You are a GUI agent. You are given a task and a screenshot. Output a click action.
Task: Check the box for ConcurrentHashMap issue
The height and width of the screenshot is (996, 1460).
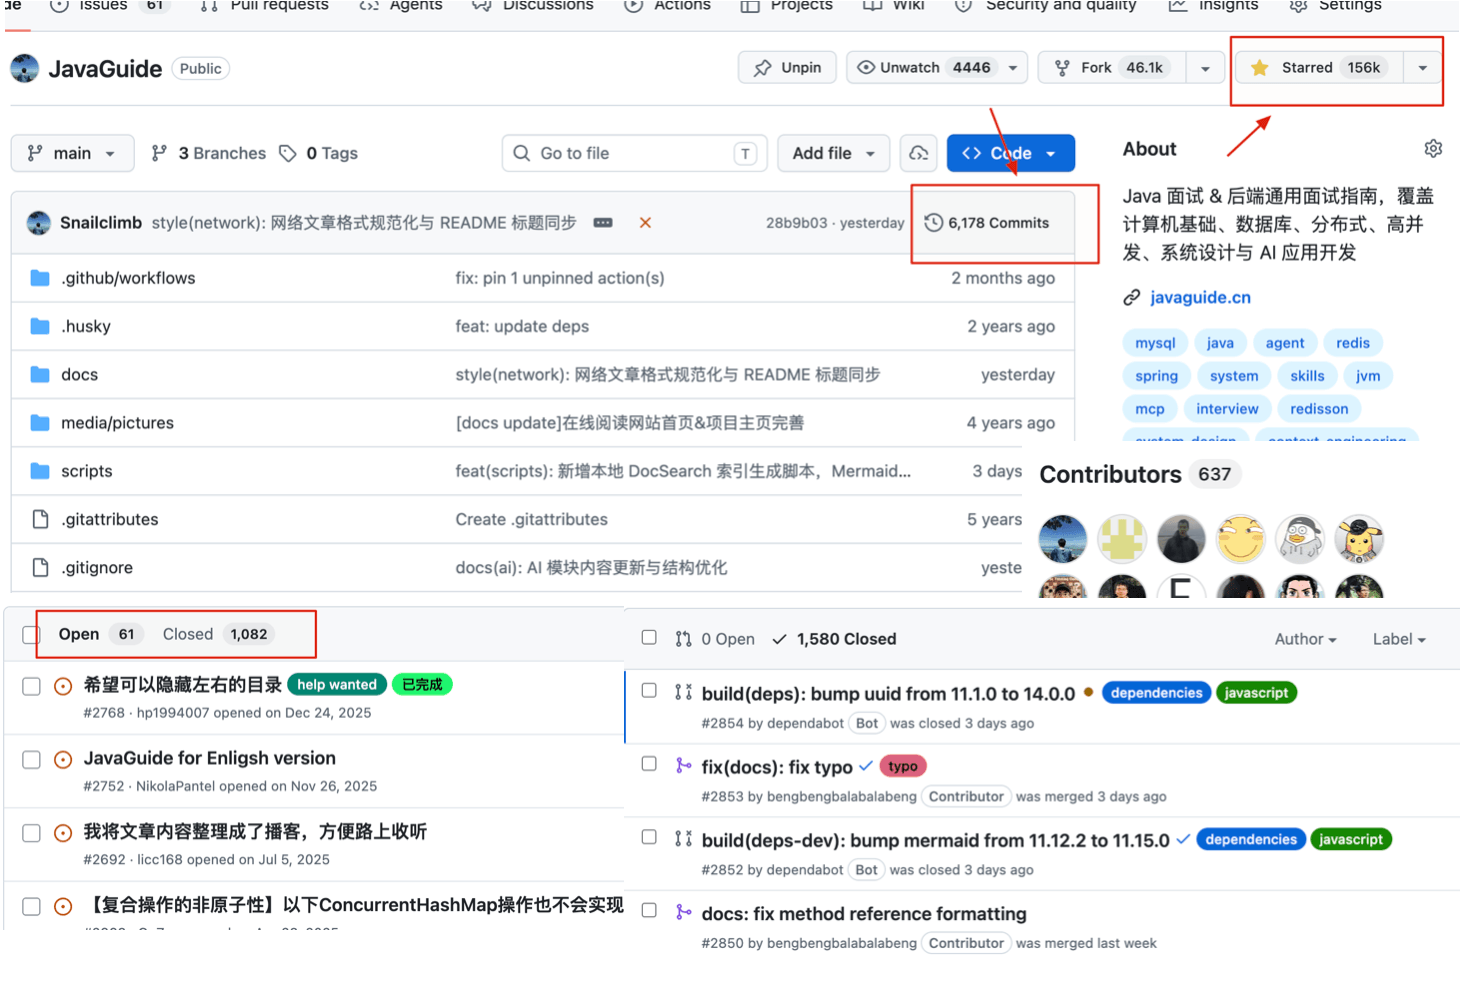coord(31,906)
